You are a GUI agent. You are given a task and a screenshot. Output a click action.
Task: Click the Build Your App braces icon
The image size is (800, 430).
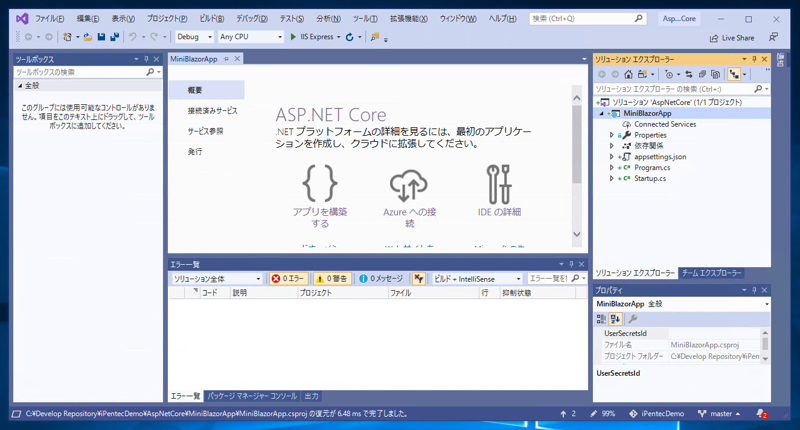coord(320,183)
